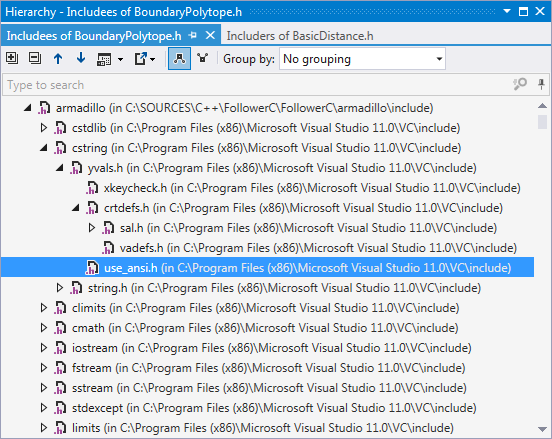
Task: Click the Collapse All toolbar icon
Action: [x=34, y=58]
